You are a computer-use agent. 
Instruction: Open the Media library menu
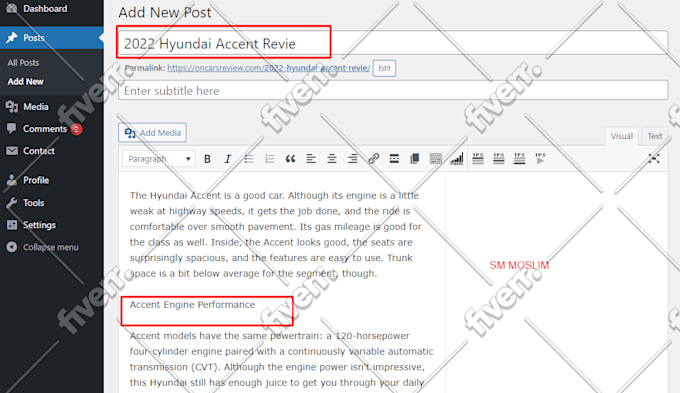(36, 107)
